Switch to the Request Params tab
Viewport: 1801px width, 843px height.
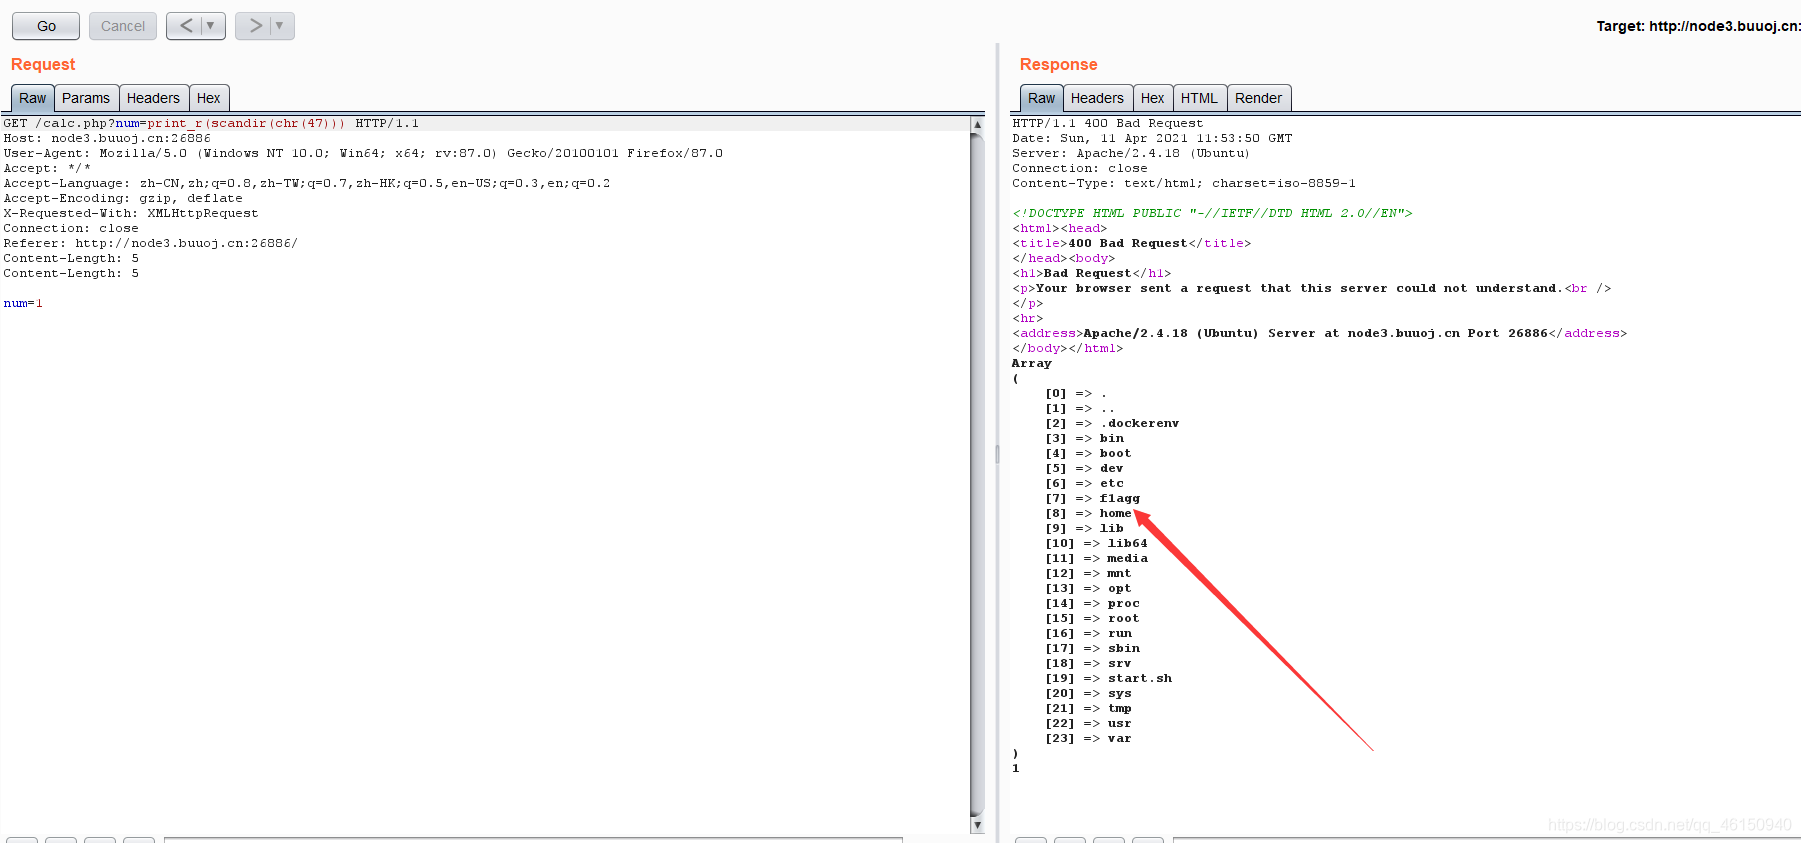86,98
